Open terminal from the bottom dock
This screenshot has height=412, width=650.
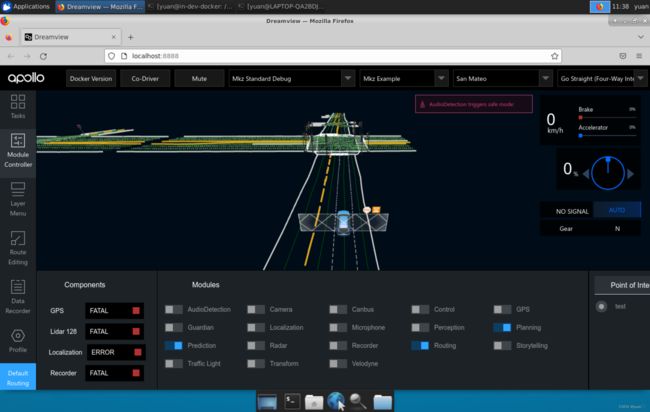click(x=292, y=401)
